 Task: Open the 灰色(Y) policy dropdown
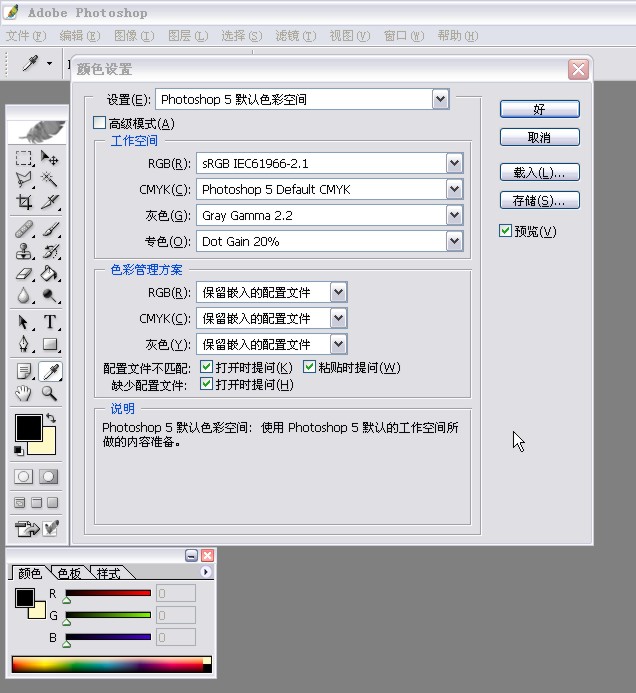pos(339,344)
